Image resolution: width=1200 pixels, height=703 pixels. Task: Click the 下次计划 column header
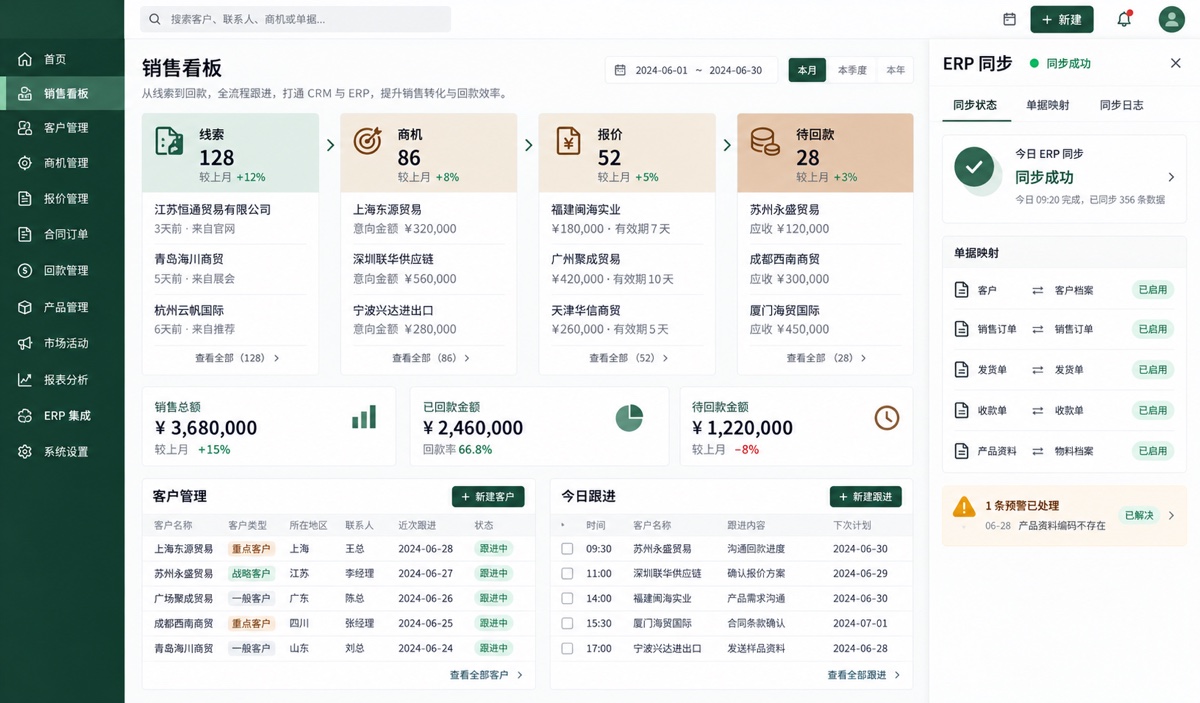coord(852,525)
